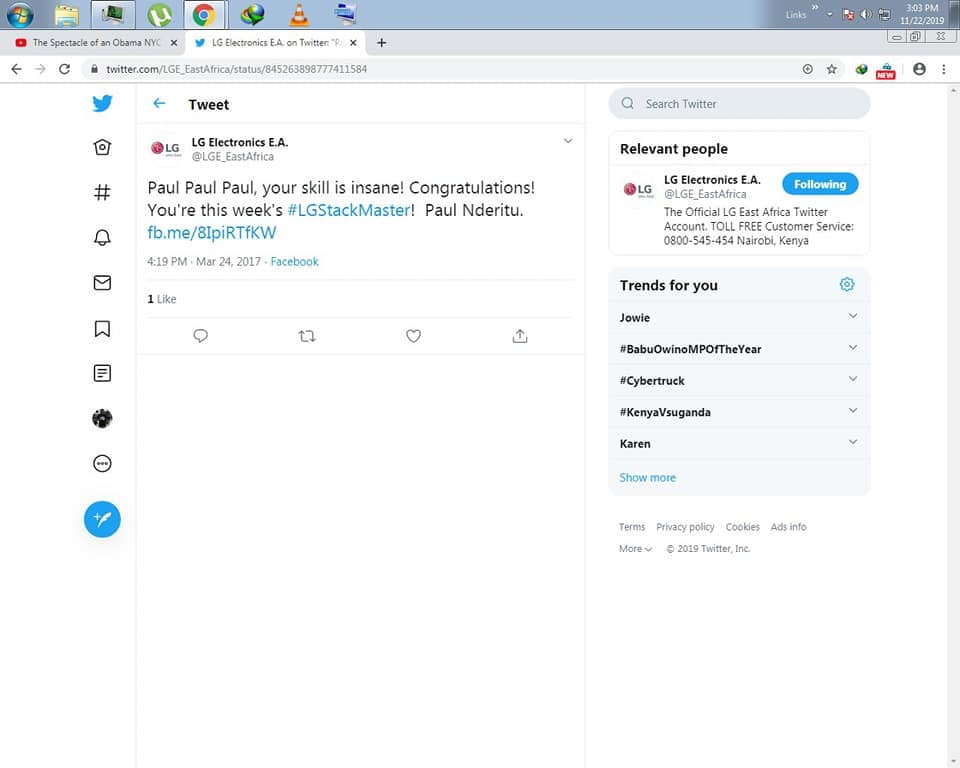The height and width of the screenshot is (768, 960).
Task: Open Messages envelope icon
Action: point(102,283)
